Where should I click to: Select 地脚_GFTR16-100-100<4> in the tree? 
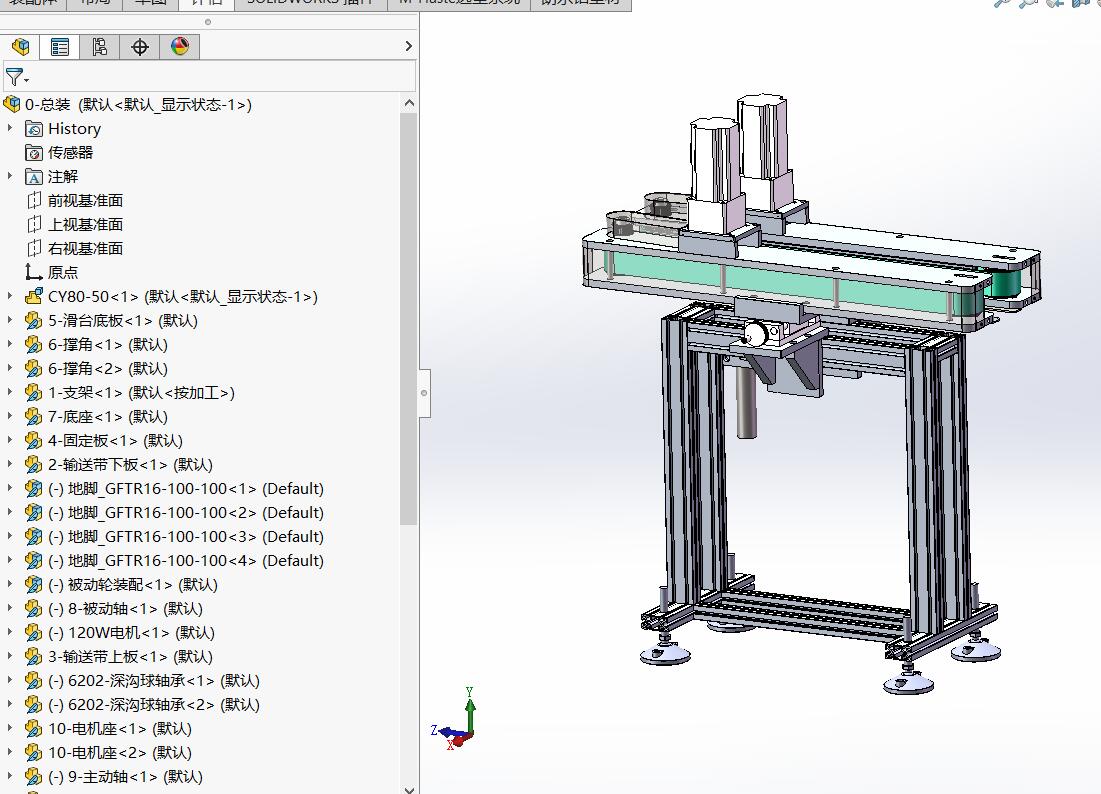185,561
